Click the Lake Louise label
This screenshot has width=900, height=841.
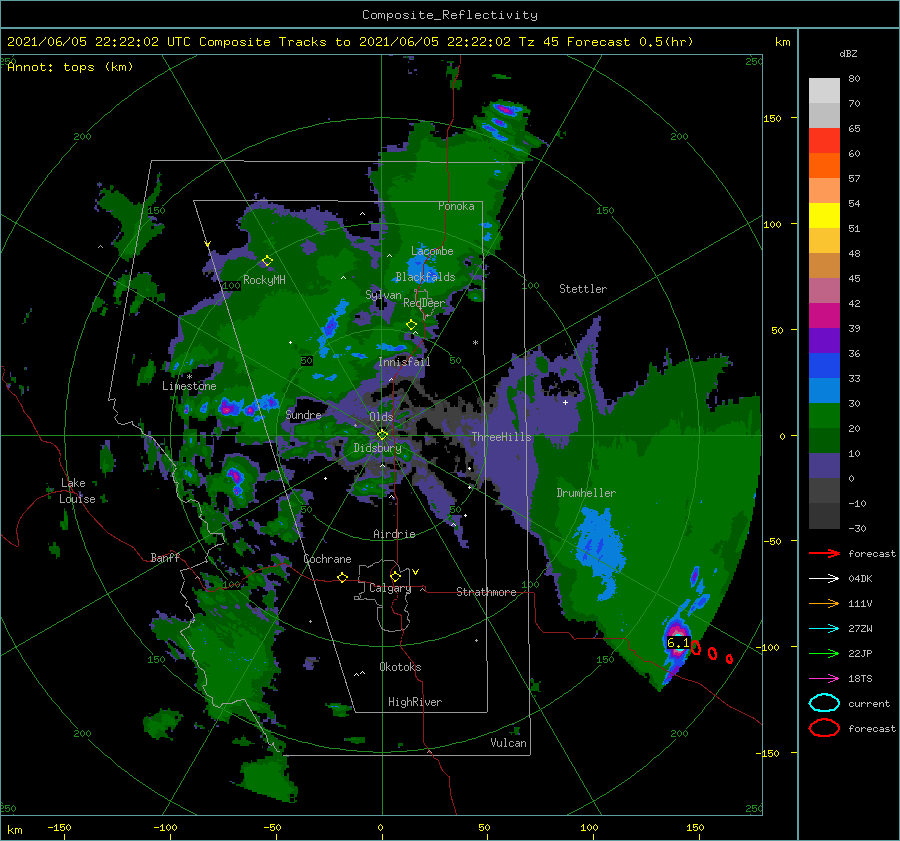tap(77, 491)
